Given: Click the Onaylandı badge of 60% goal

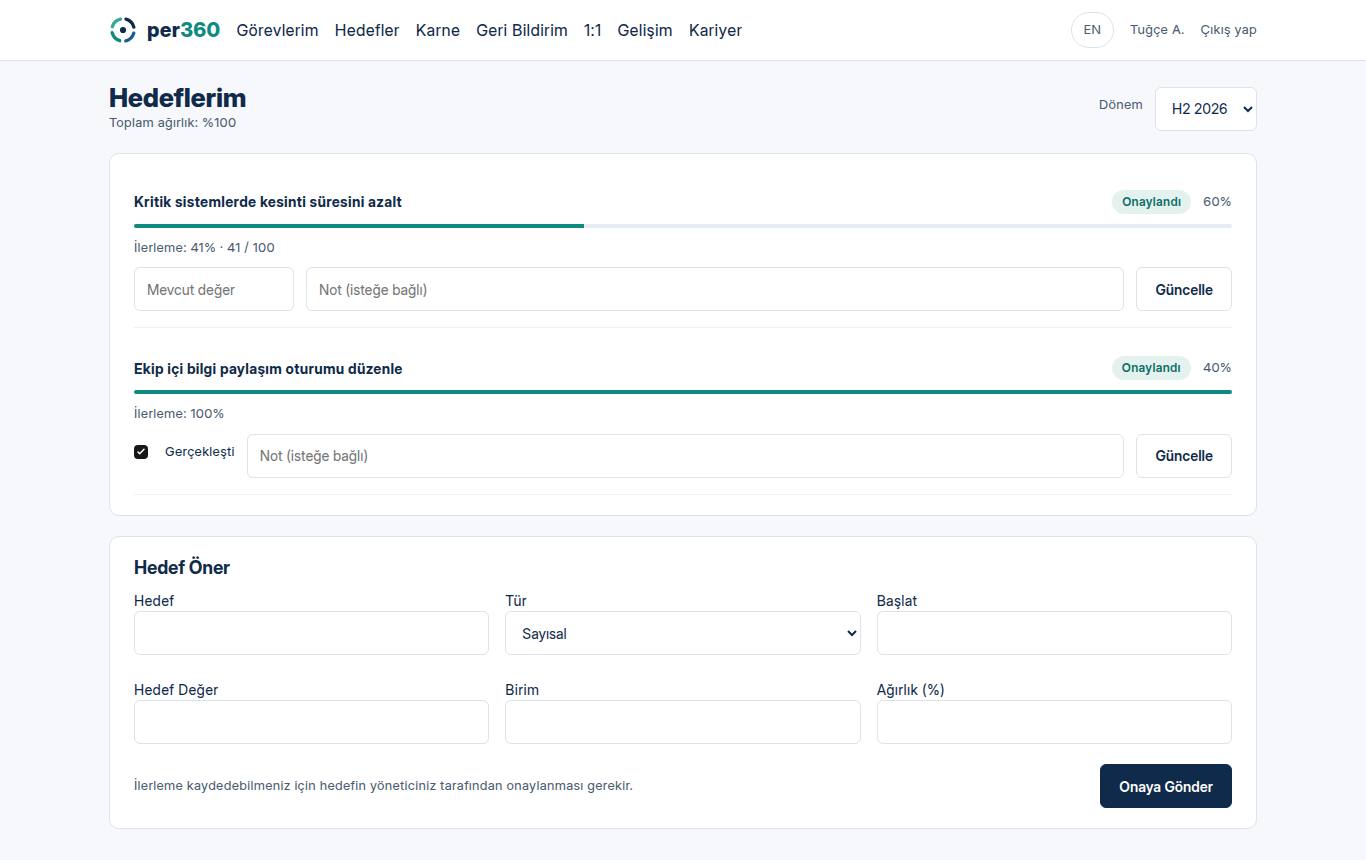Looking at the screenshot, I should 1151,202.
